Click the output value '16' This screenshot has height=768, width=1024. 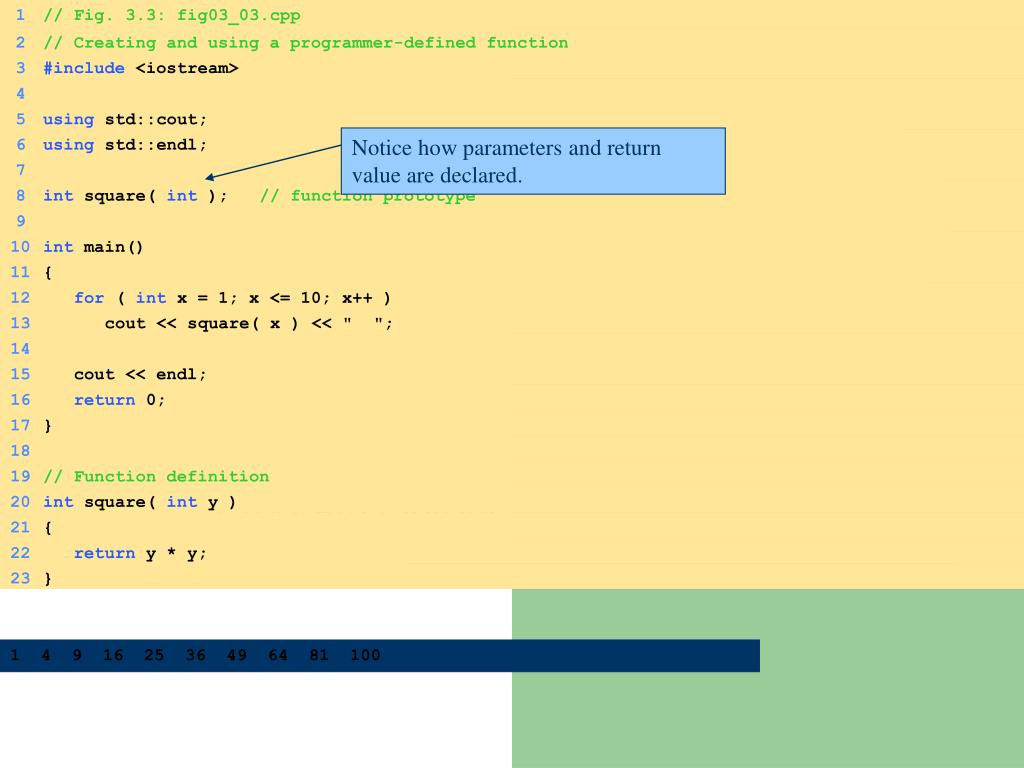[x=113, y=655]
